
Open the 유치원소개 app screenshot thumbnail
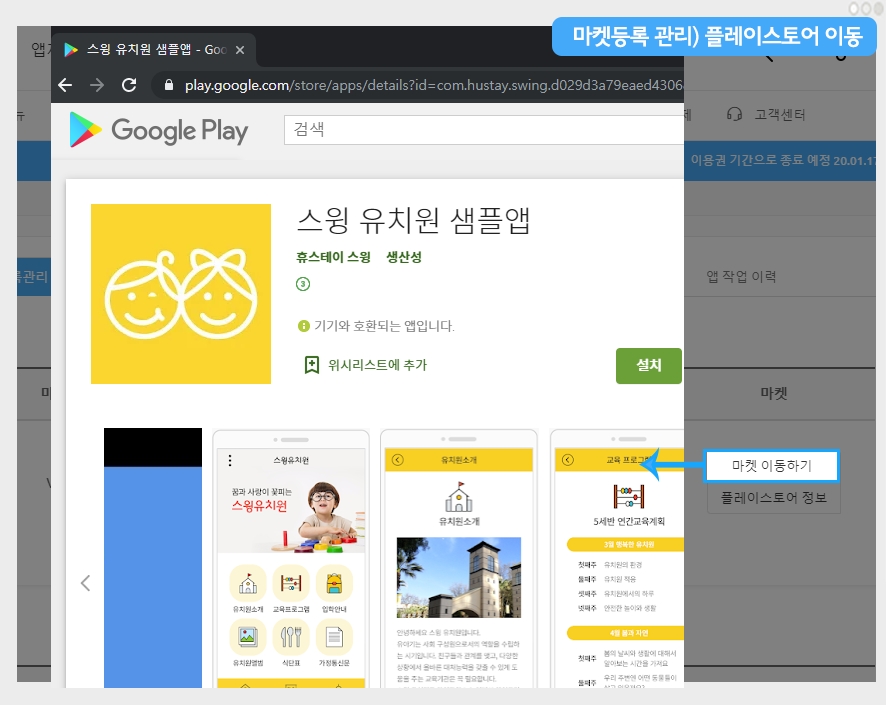460,558
